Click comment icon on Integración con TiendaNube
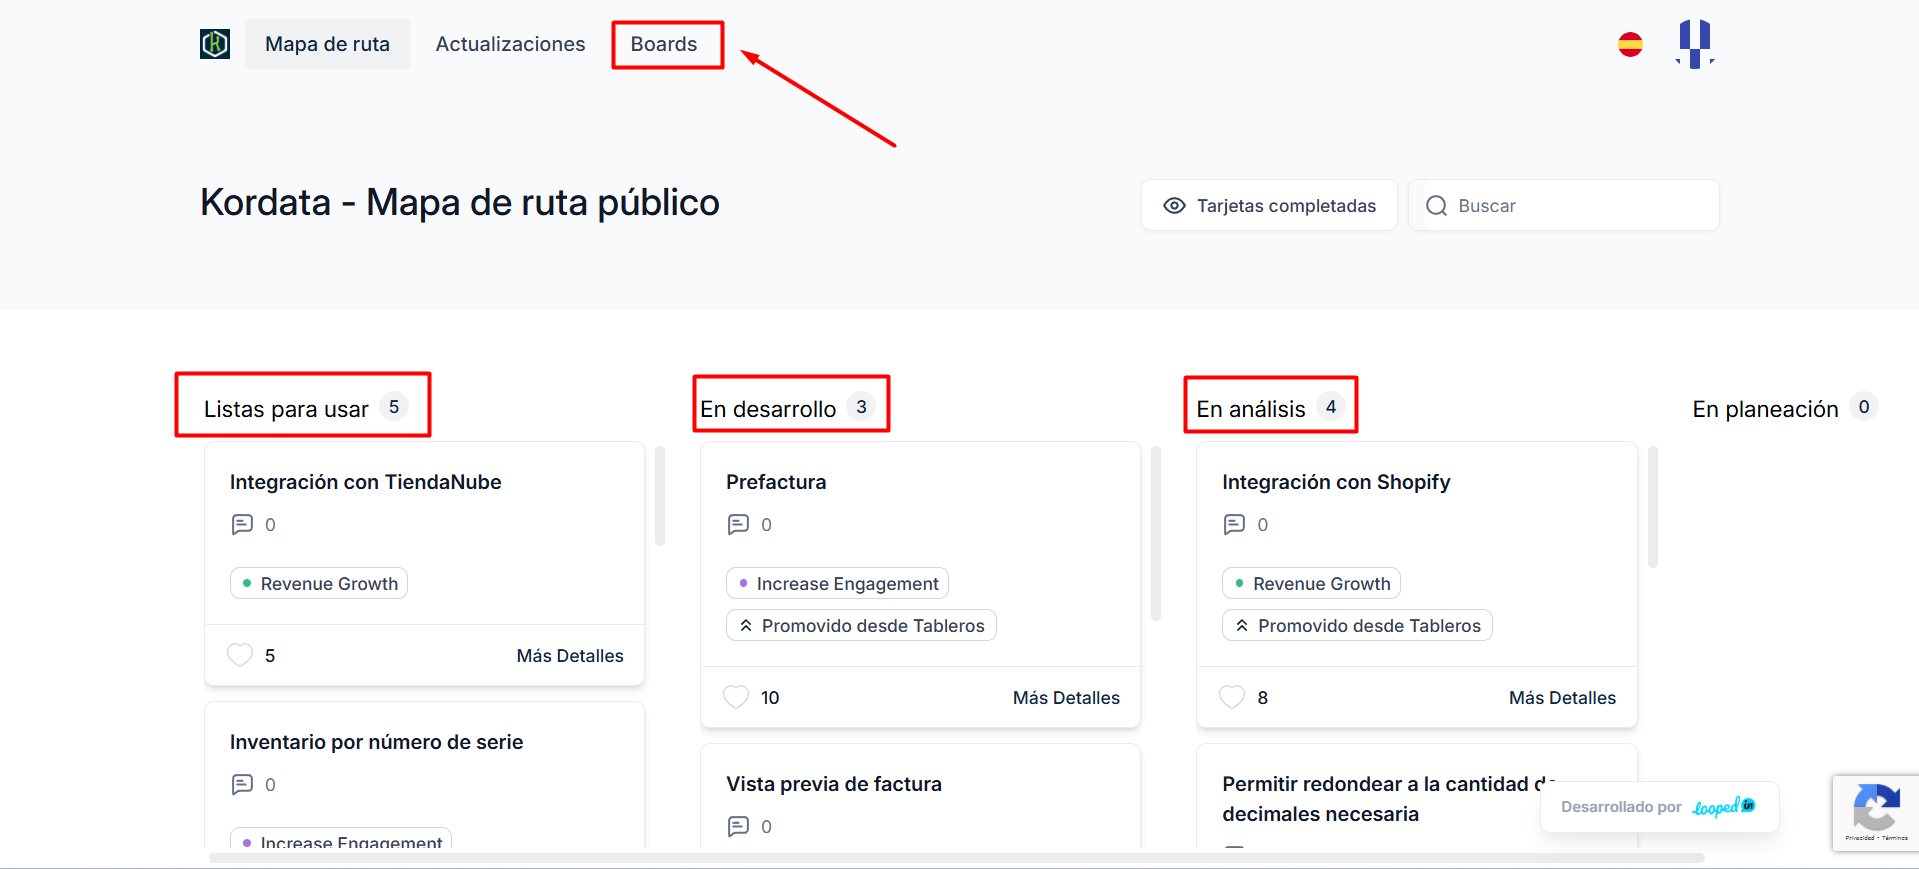Screen dimensions: 1919x869 (x=242, y=525)
